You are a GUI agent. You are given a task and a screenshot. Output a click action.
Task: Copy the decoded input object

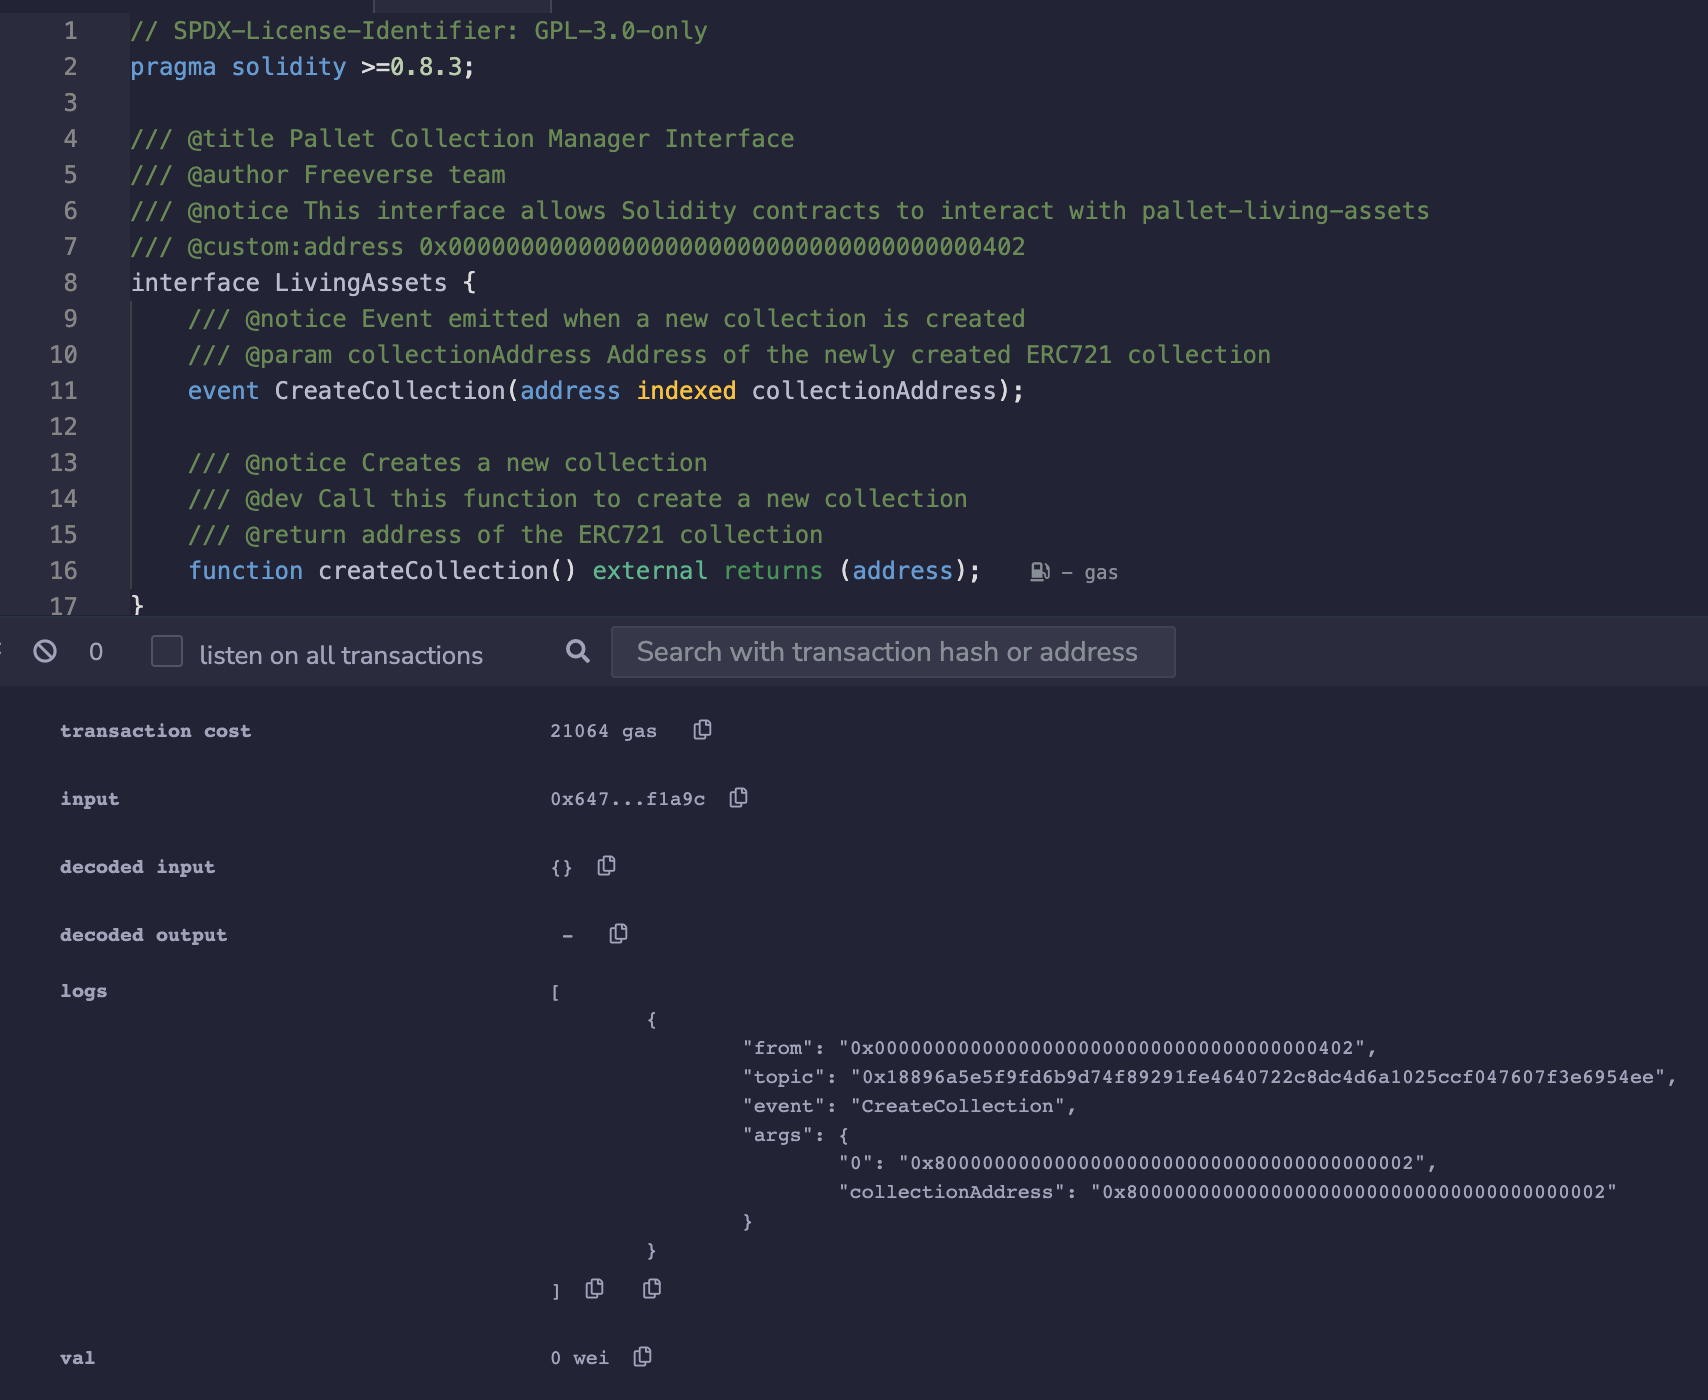(x=606, y=866)
